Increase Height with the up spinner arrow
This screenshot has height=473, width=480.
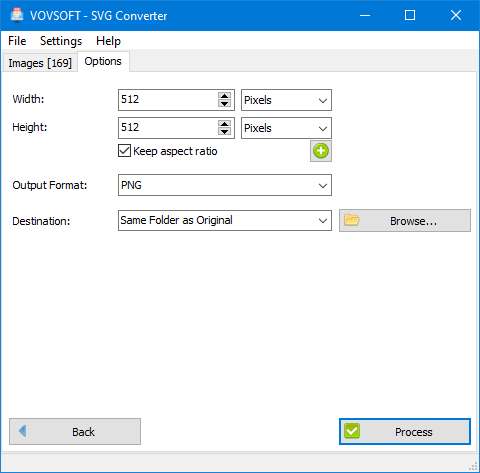[x=224, y=124]
